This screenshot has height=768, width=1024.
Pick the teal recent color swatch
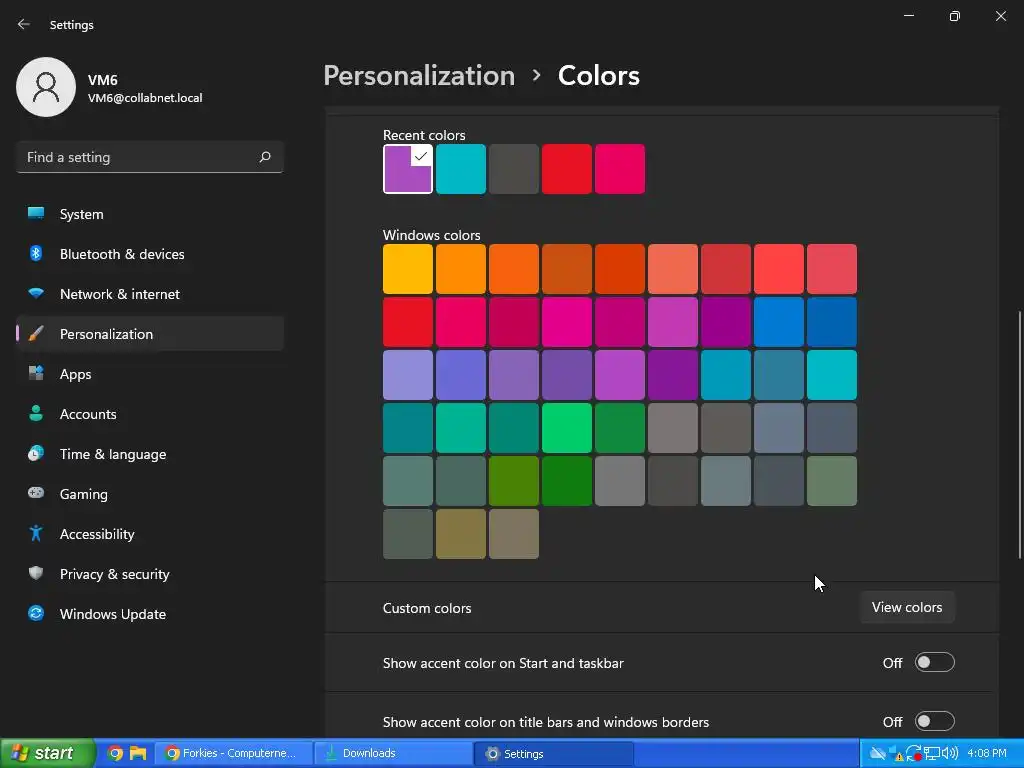coord(460,169)
